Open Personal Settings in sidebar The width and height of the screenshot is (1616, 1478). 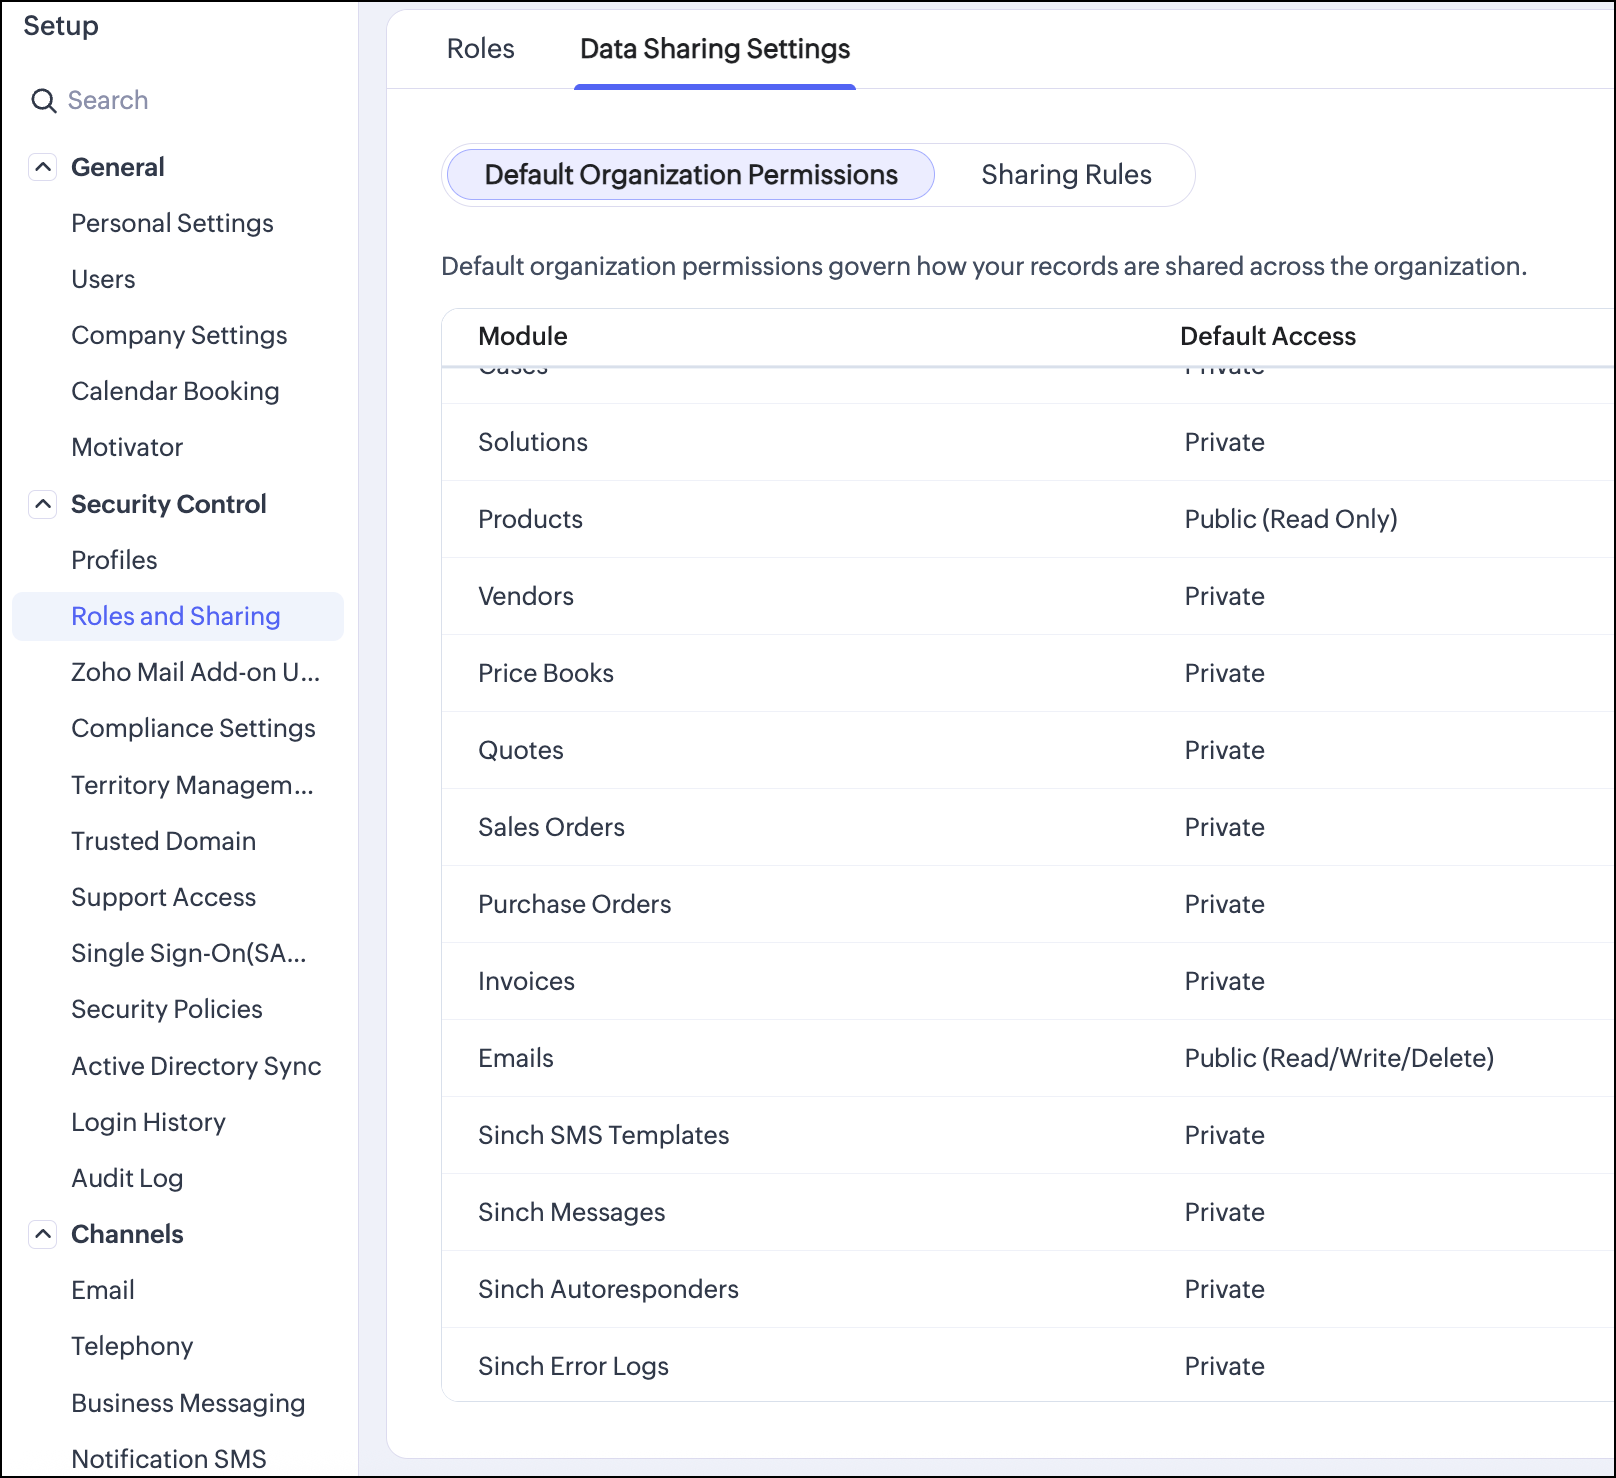point(172,223)
